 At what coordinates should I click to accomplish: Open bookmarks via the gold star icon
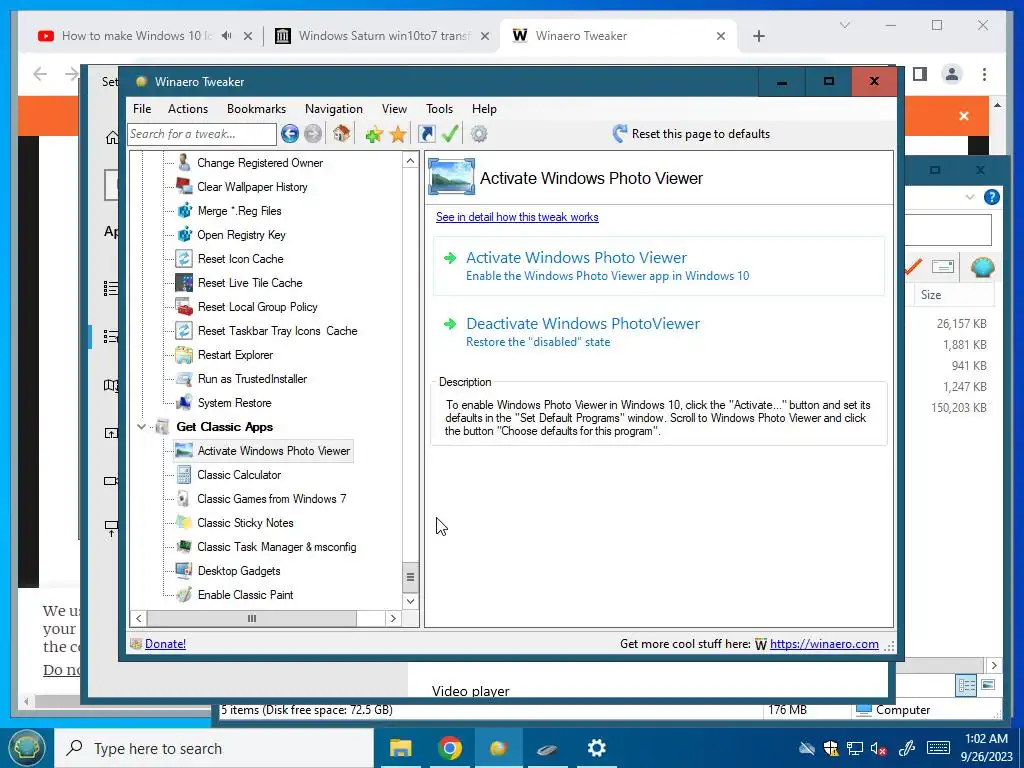pyautogui.click(x=398, y=134)
